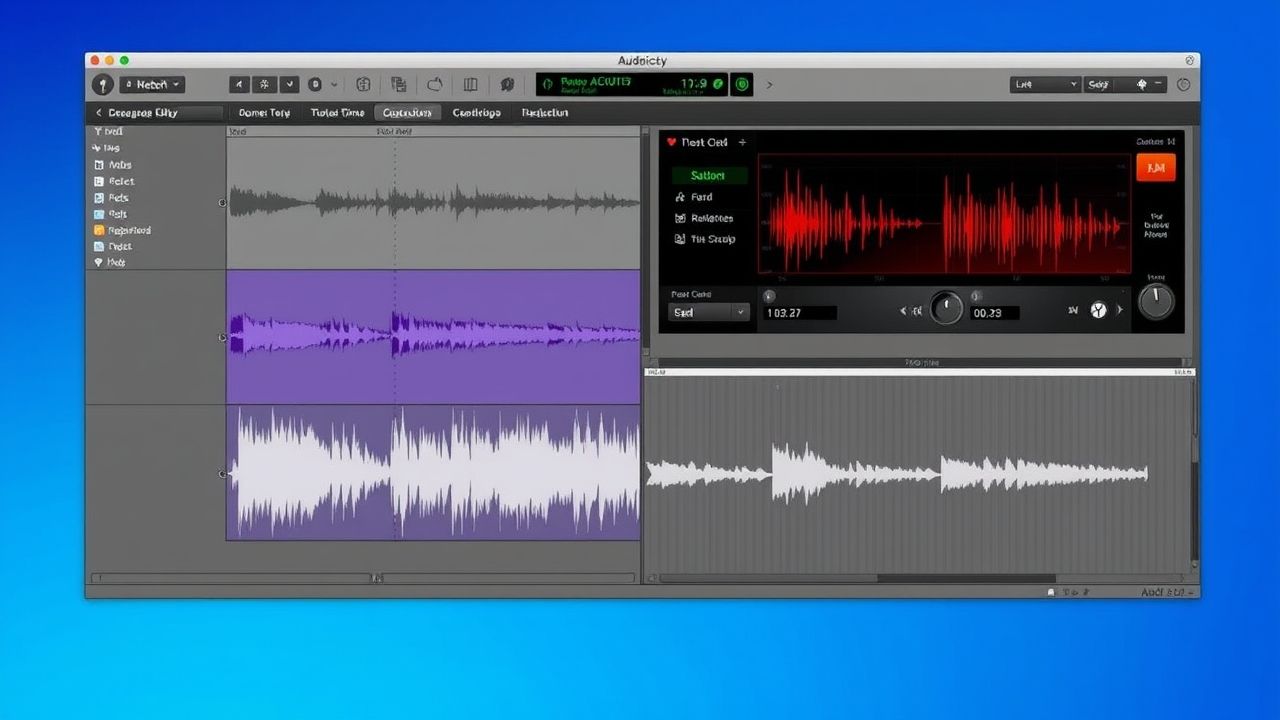Switch to the Domer Tory tab
Screen dimensions: 1280x720
click(x=264, y=113)
